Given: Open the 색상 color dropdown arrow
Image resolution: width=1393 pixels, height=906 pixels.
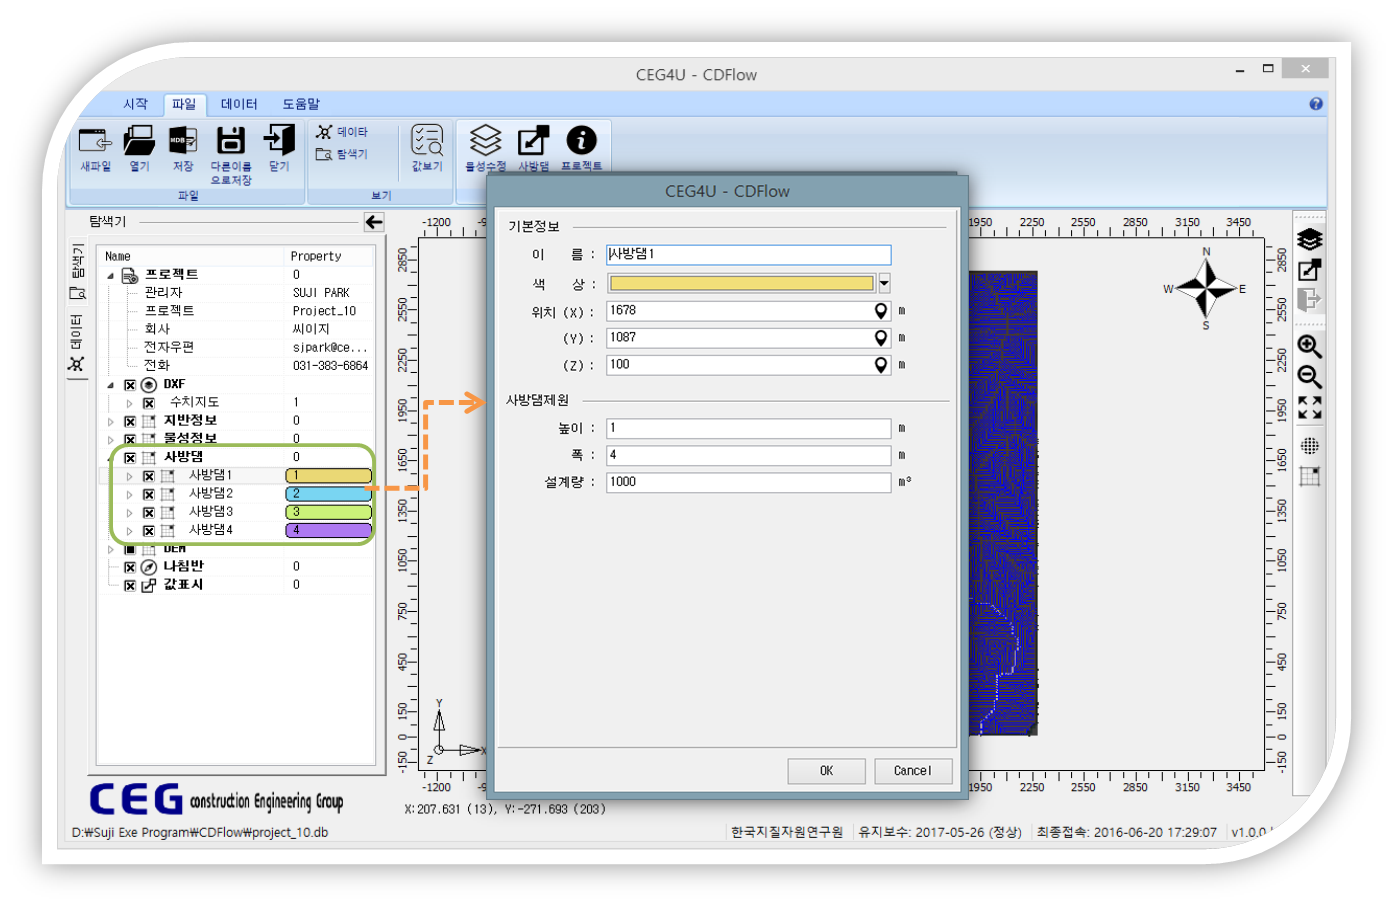Looking at the screenshot, I should coord(884,283).
